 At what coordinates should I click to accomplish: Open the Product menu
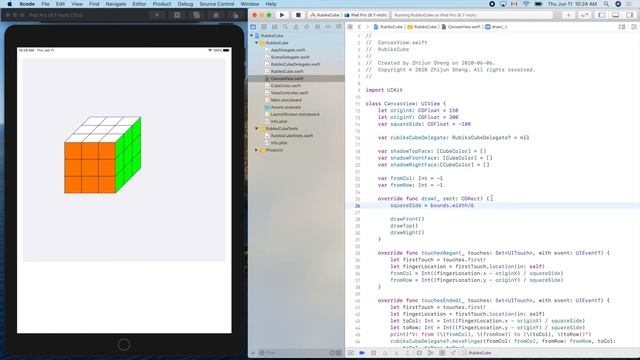(x=162, y=4)
